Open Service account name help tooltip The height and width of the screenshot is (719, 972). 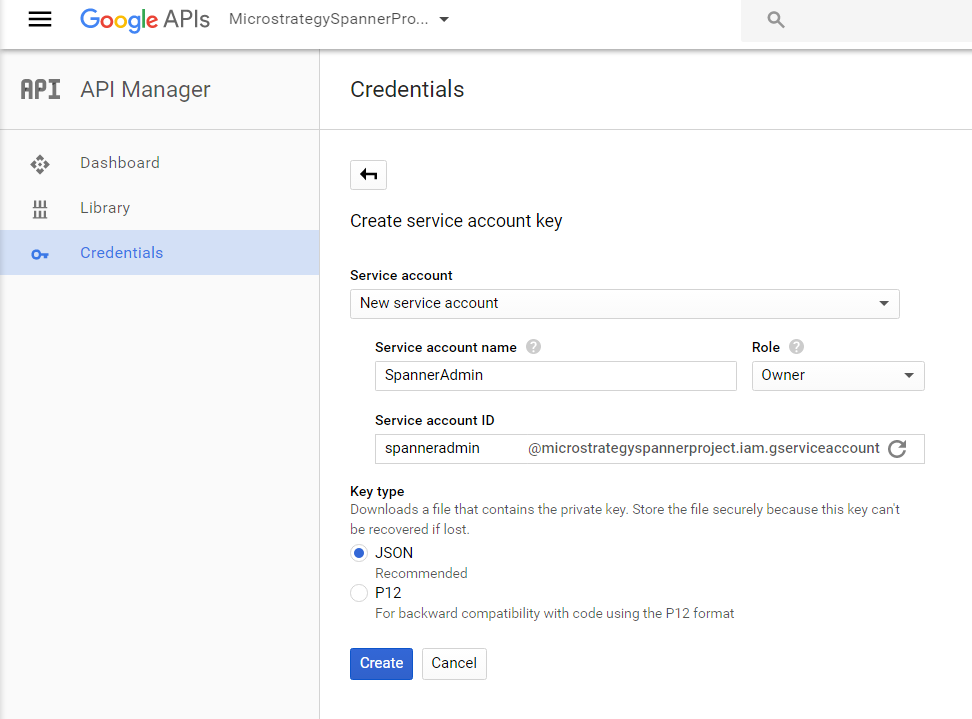[533, 347]
